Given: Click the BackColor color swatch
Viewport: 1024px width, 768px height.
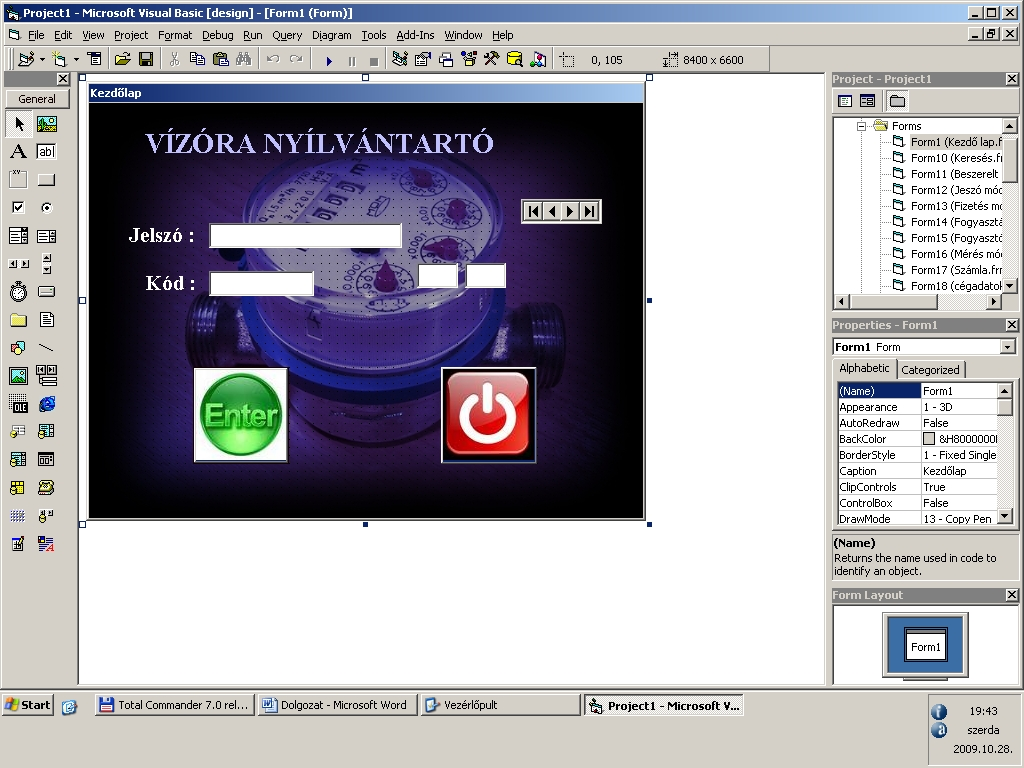Looking at the screenshot, I should [929, 439].
